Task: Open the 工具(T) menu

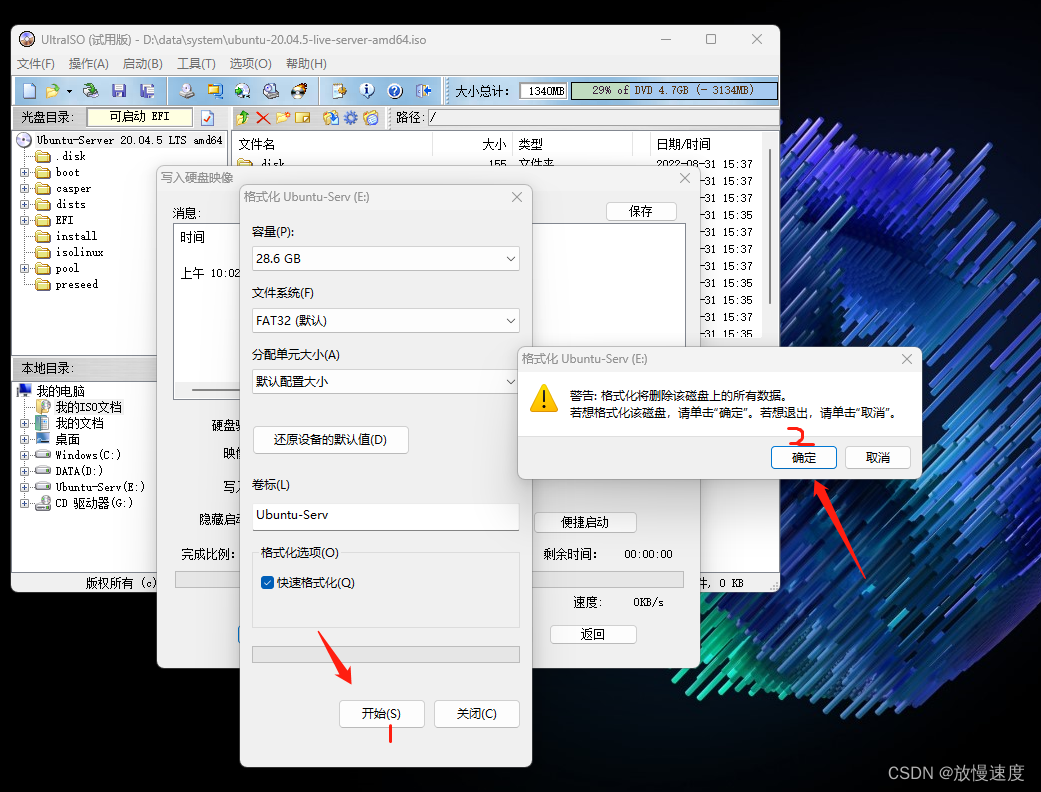Action: click(x=197, y=64)
